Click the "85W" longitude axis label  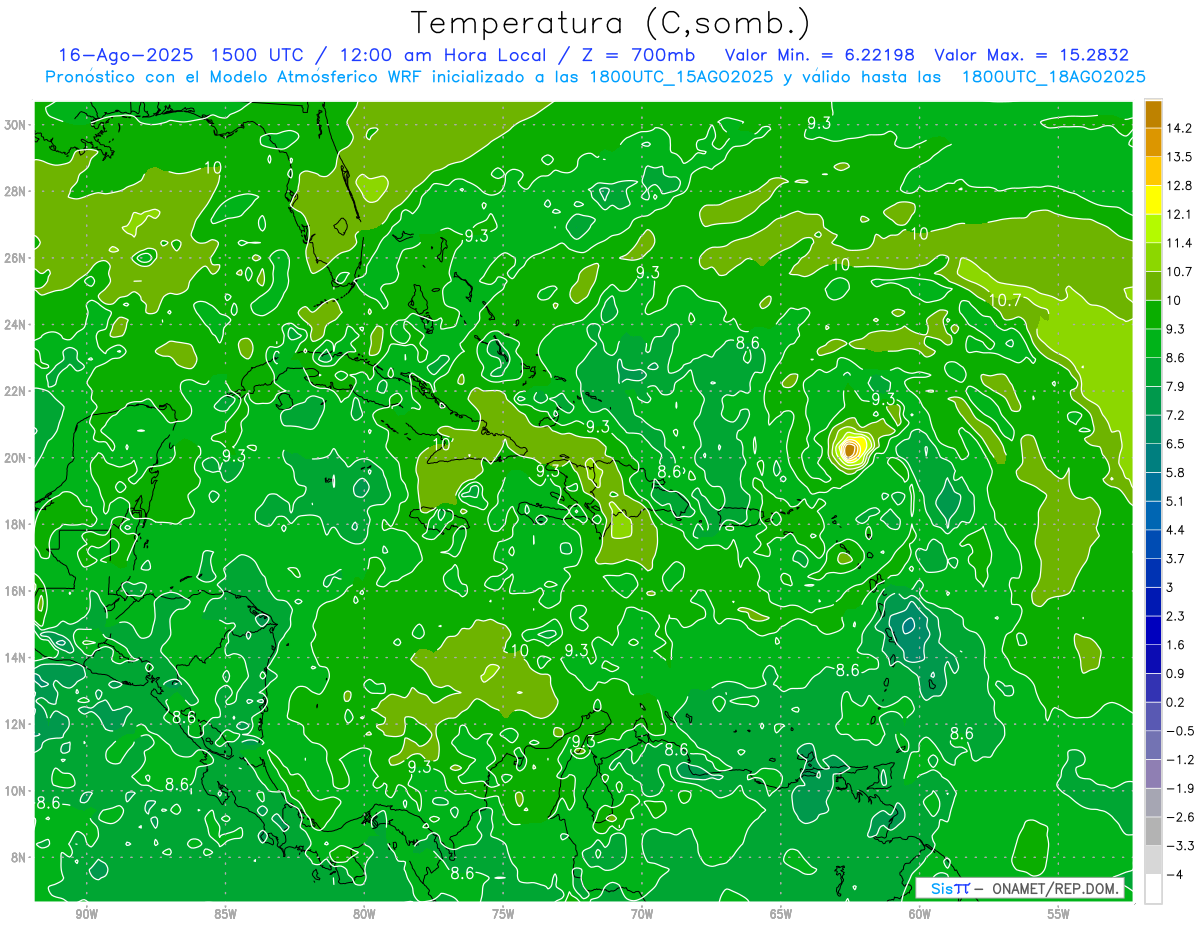tap(226, 913)
